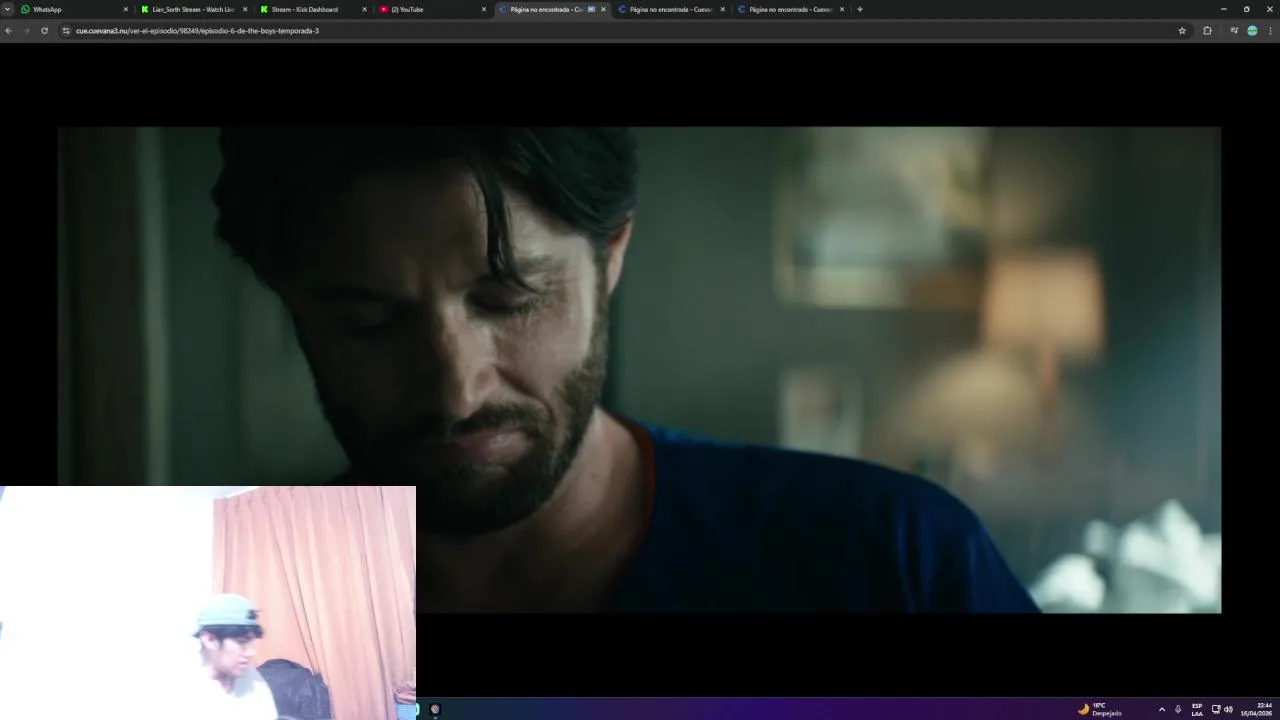Minimize the browser window
1280x720 pixels.
1223,9
